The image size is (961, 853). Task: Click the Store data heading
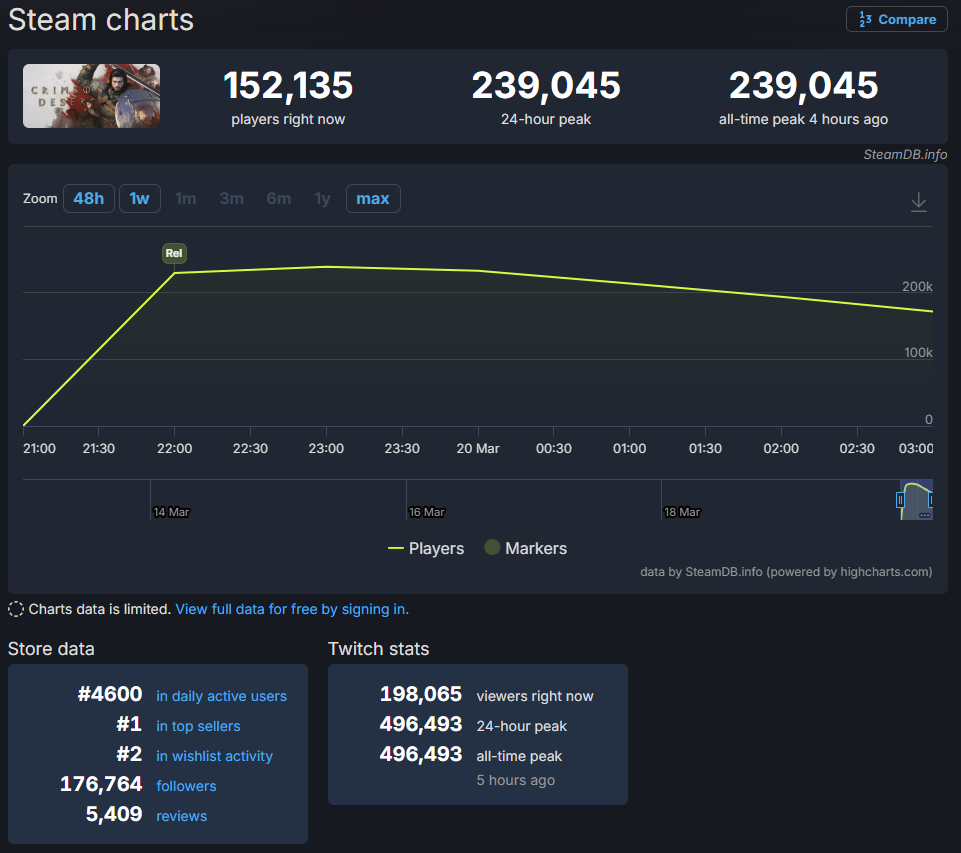(x=51, y=649)
